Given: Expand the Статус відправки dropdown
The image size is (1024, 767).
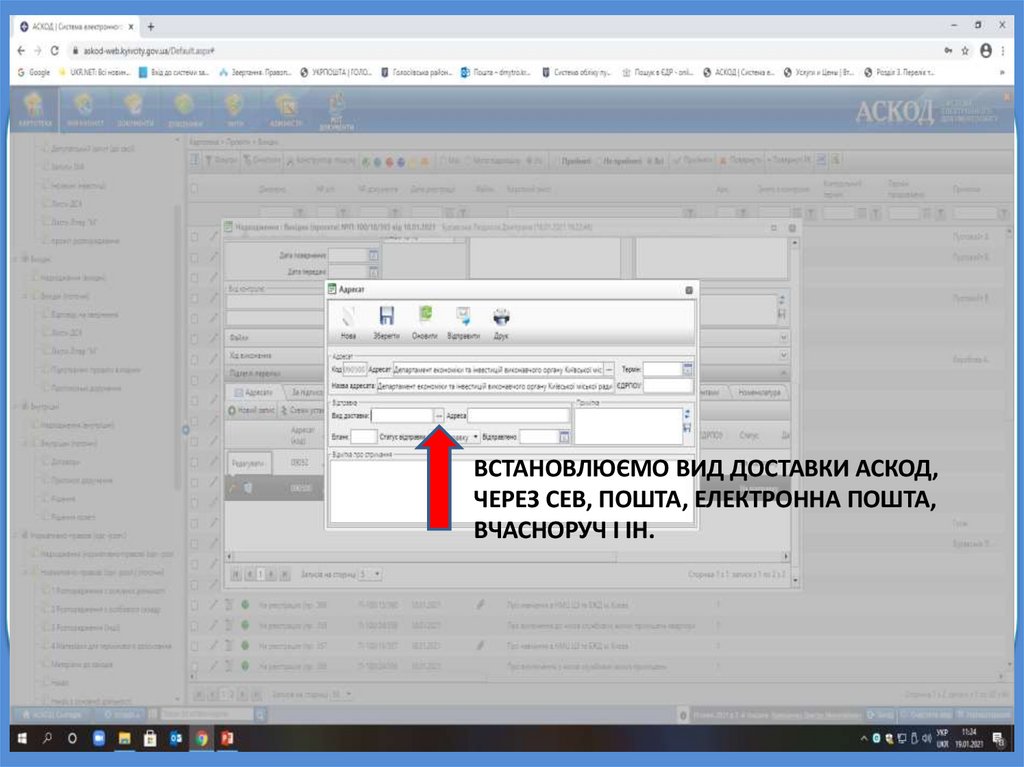Looking at the screenshot, I should pos(475,437).
